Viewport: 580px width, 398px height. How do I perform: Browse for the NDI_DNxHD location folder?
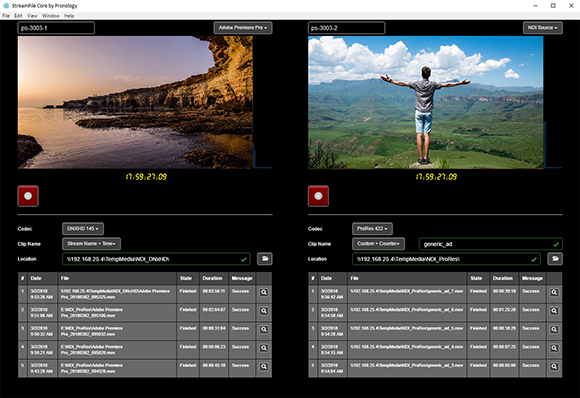(265, 259)
